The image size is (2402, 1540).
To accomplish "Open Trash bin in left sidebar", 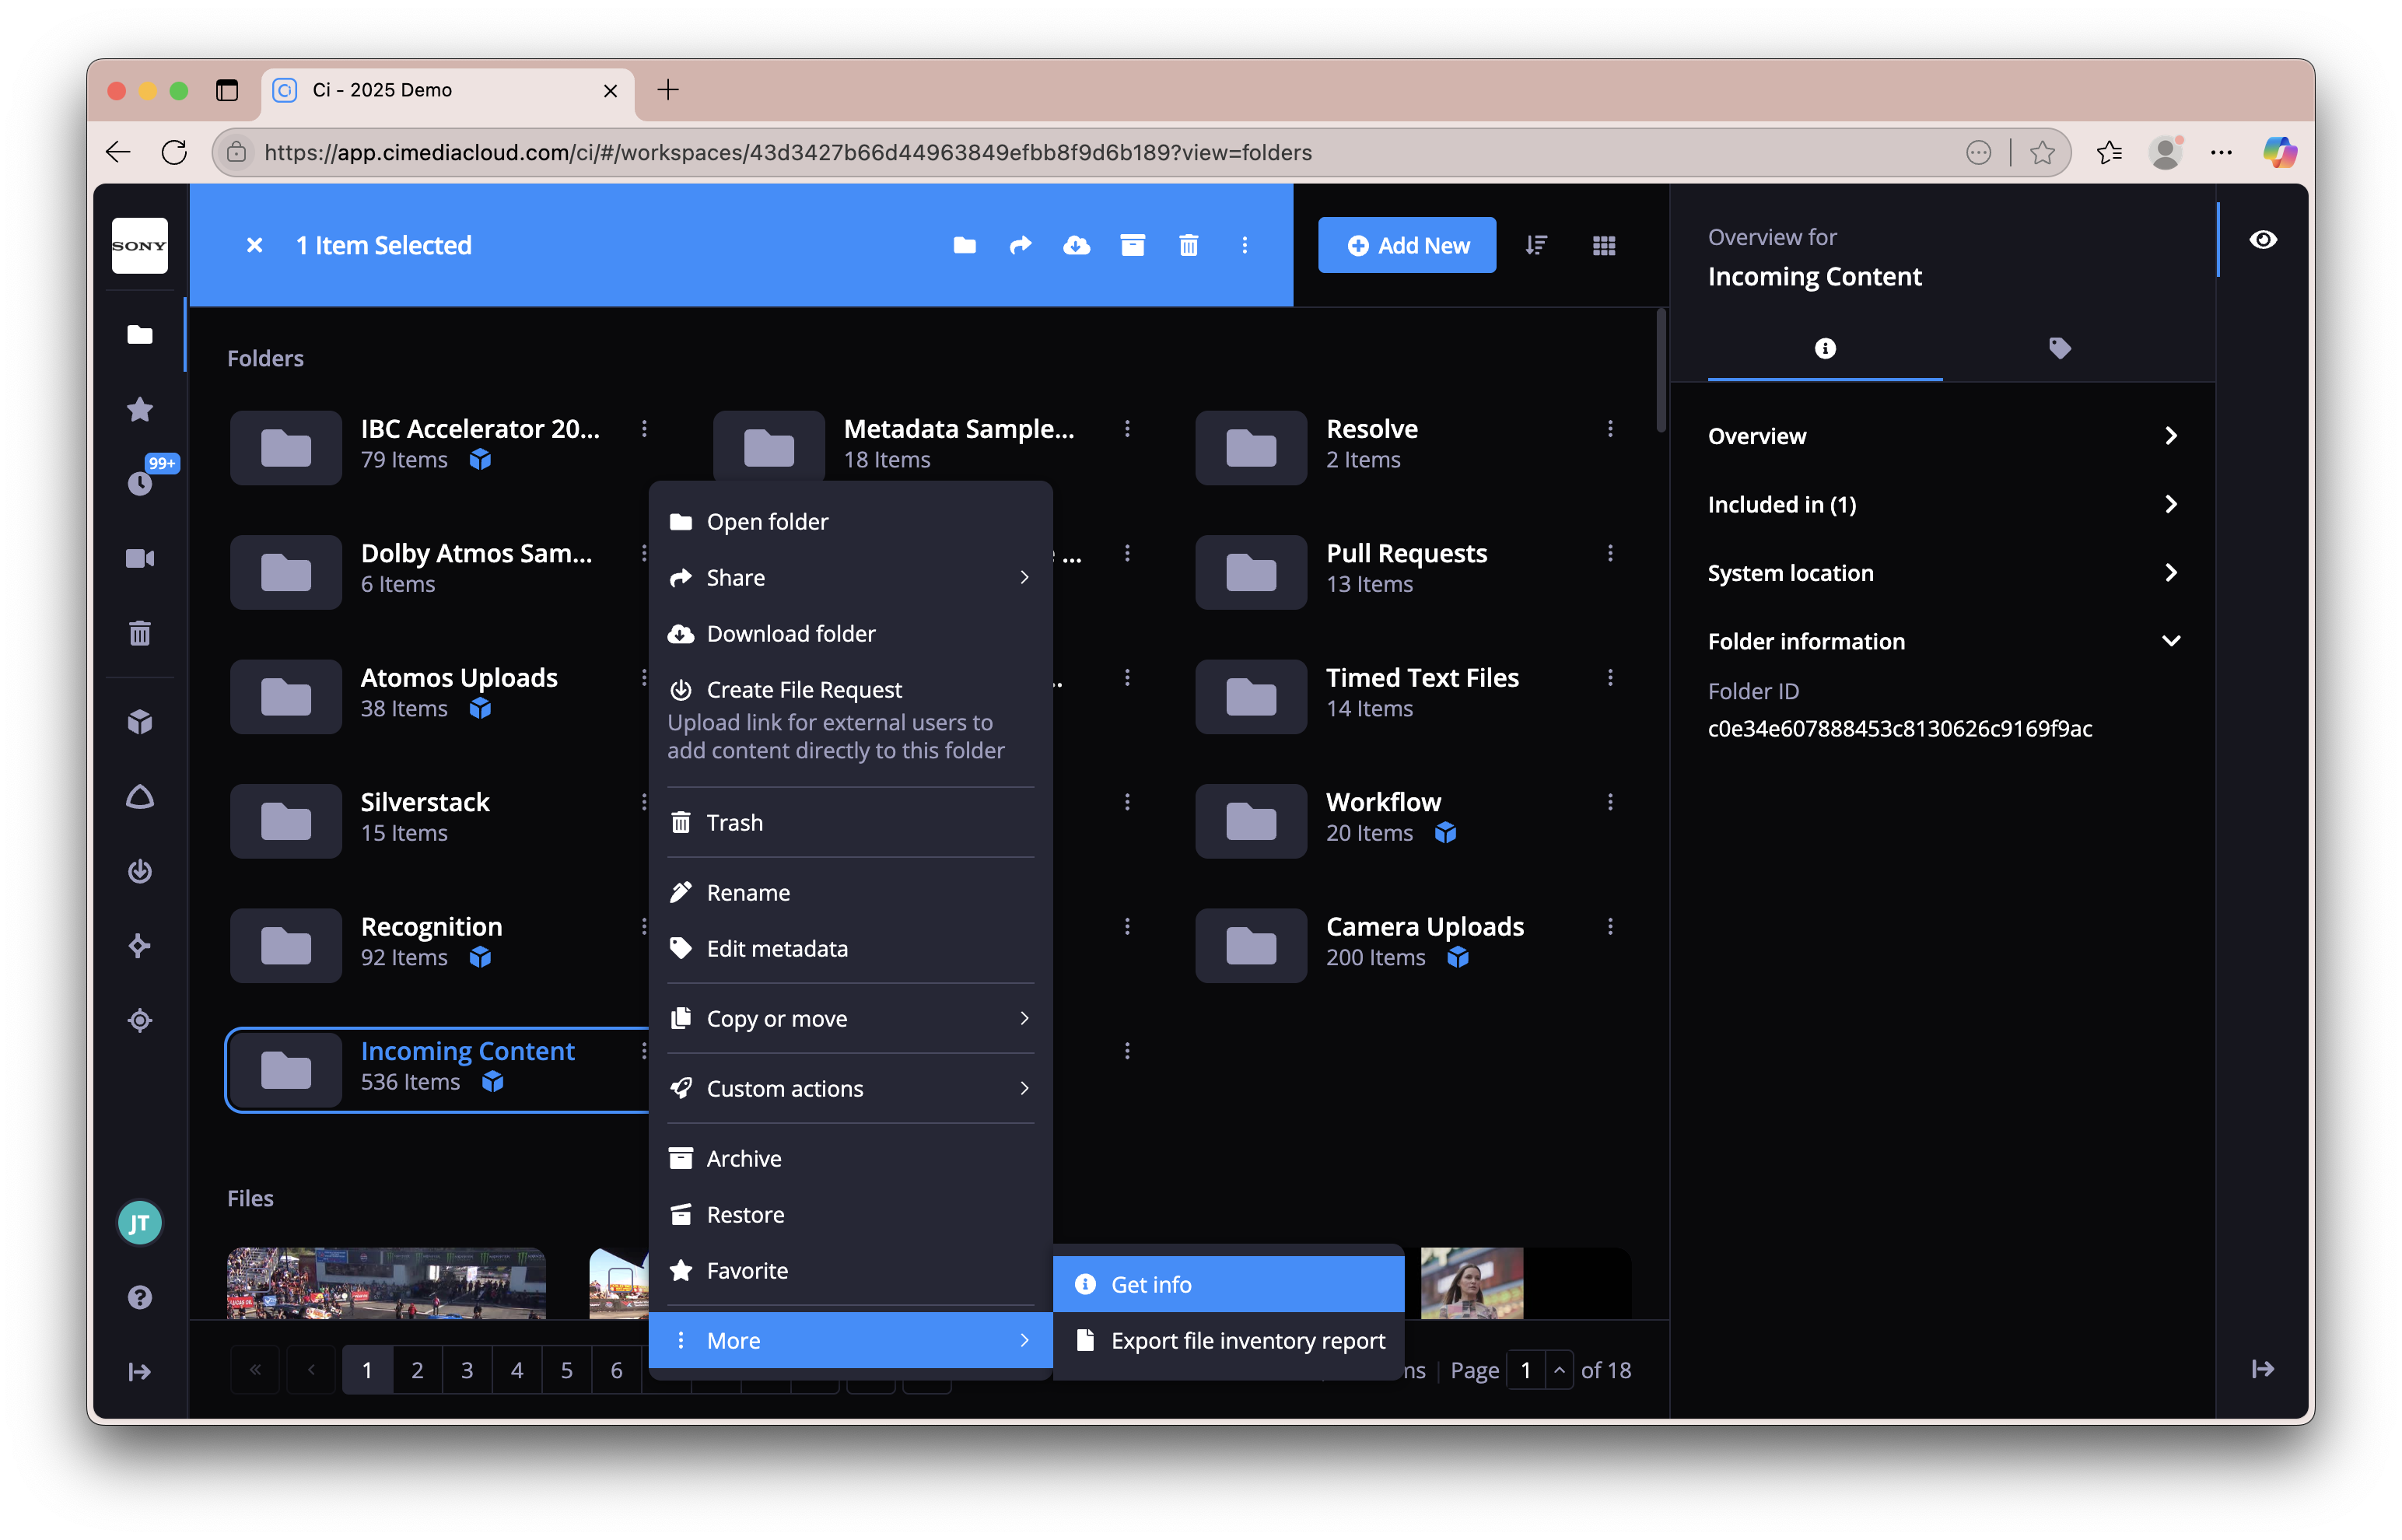I will [140, 633].
